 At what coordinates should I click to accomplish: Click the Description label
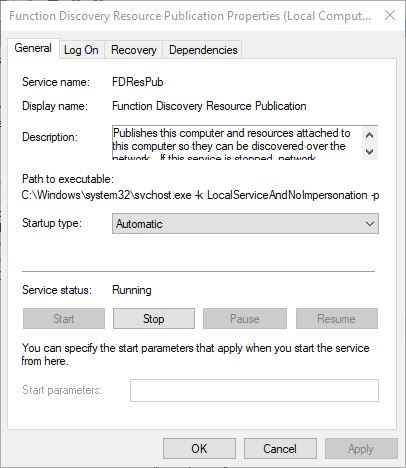pos(50,137)
